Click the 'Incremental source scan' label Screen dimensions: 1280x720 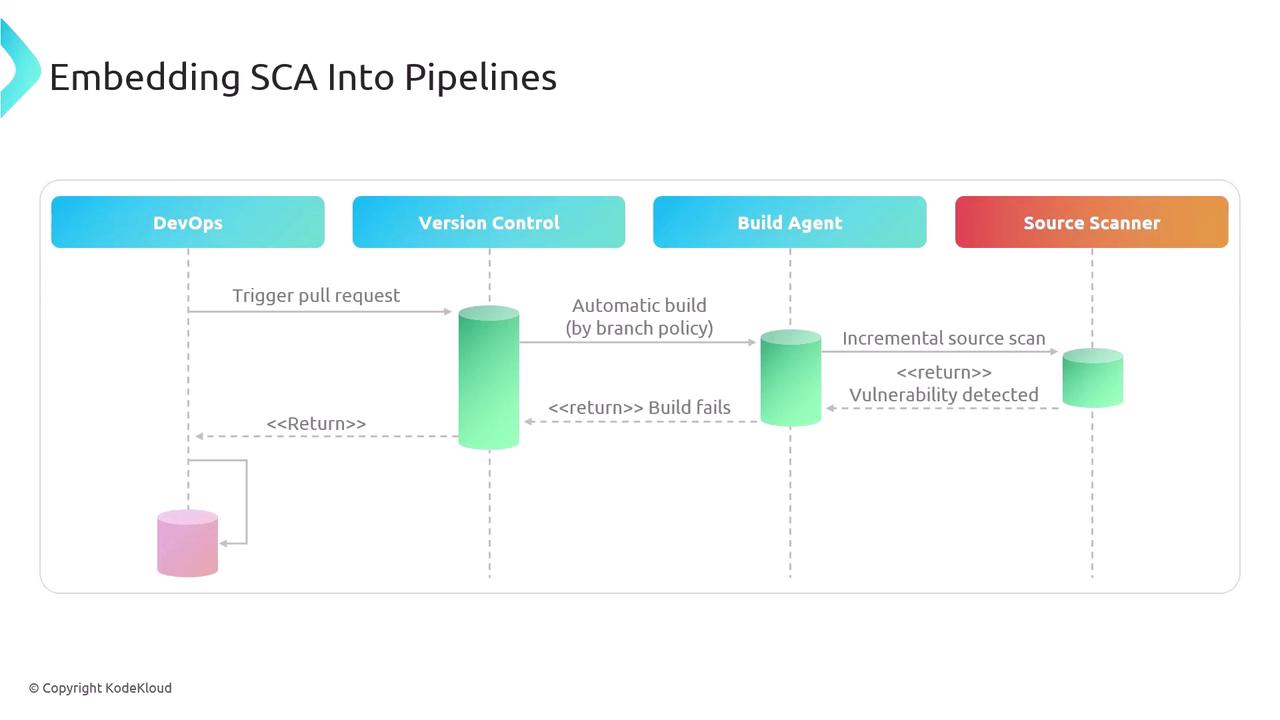click(944, 338)
